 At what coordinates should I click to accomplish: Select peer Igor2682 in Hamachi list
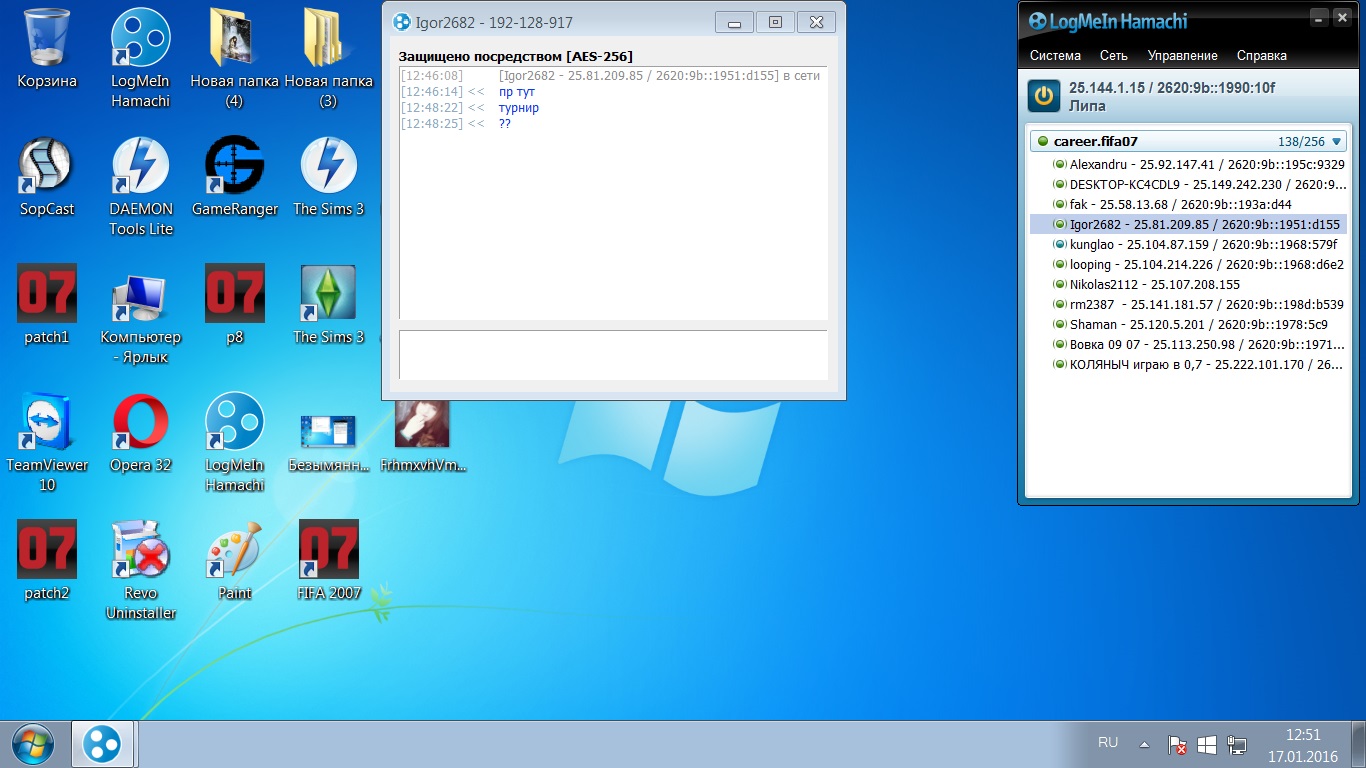pyautogui.click(x=1189, y=224)
